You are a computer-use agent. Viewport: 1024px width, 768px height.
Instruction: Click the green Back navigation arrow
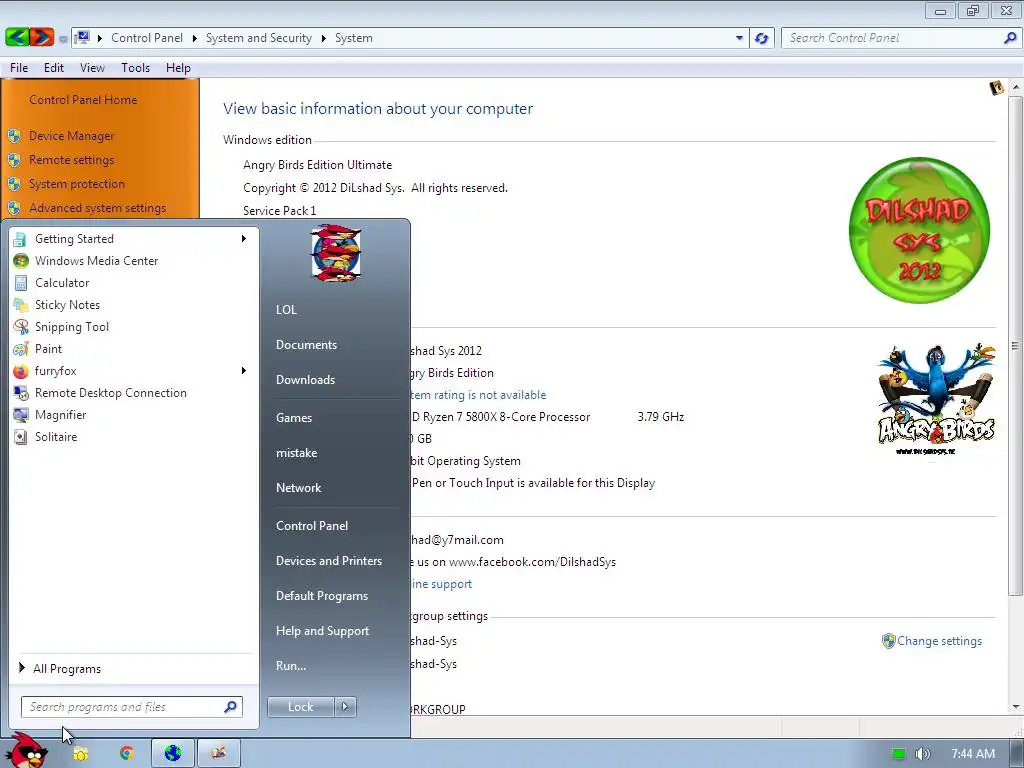click(x=17, y=37)
